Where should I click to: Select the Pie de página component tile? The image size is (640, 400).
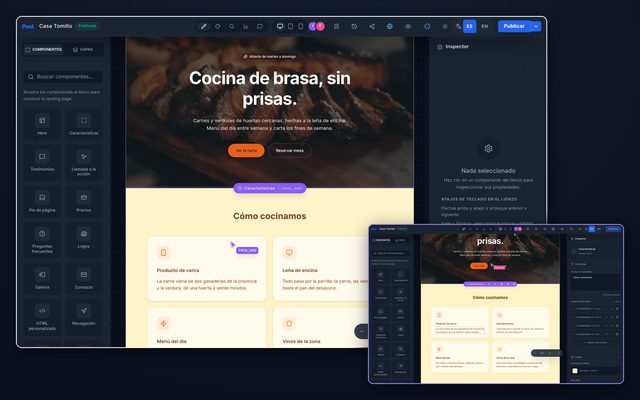pos(42,201)
